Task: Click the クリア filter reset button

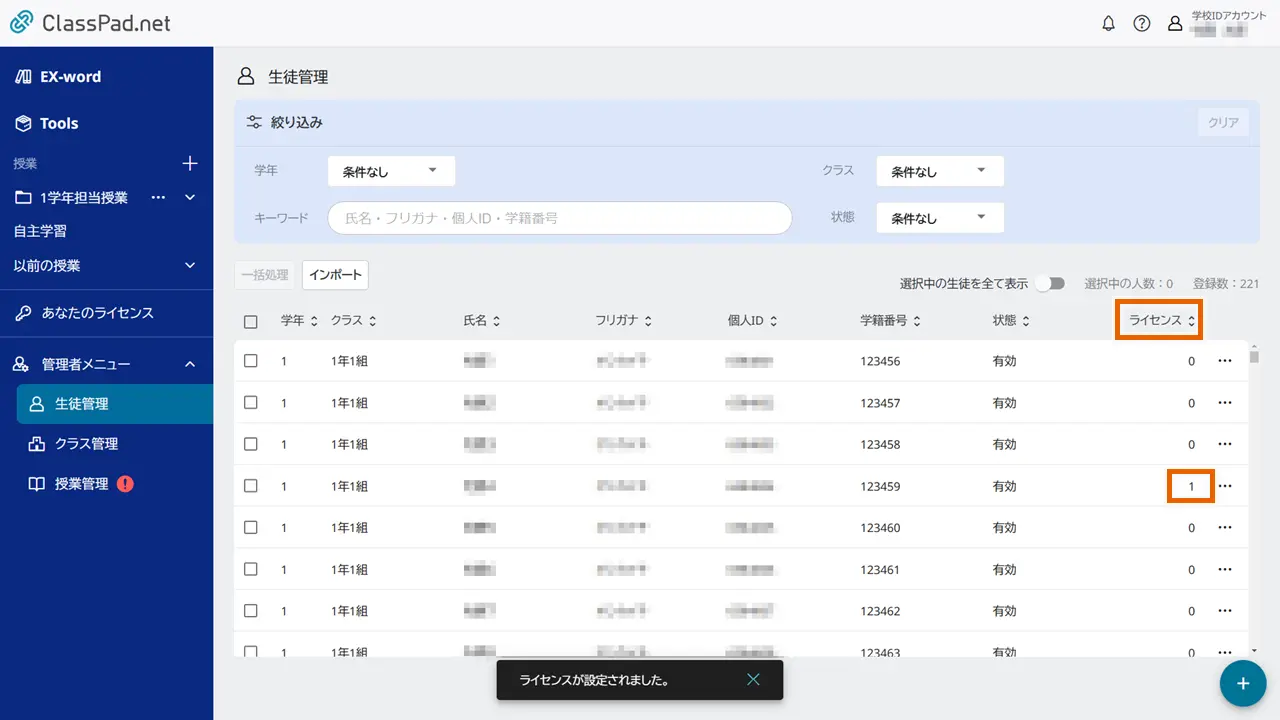Action: coord(1222,120)
